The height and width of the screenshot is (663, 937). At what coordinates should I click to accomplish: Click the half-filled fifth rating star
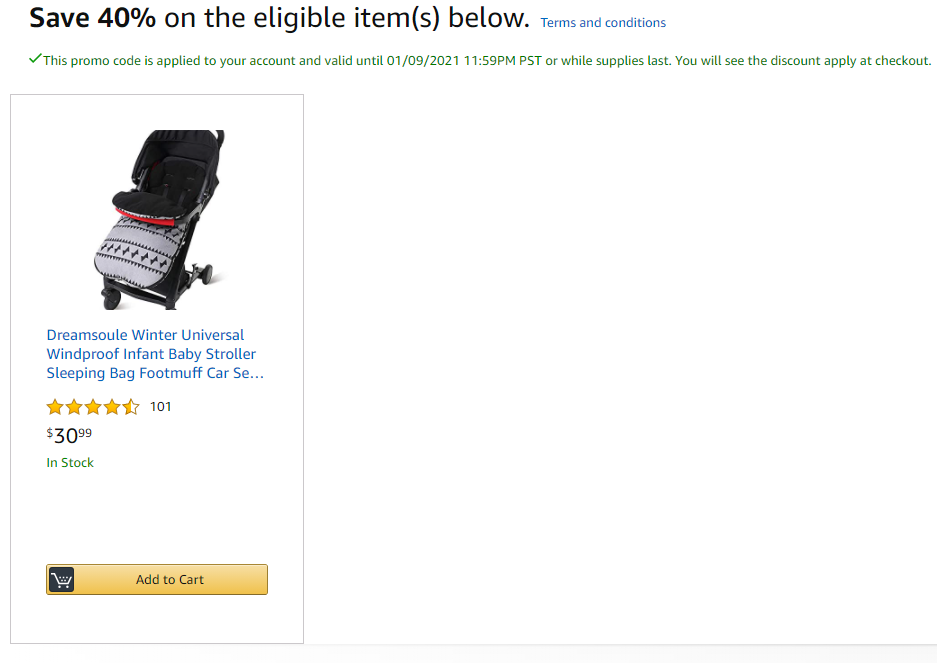click(x=131, y=407)
